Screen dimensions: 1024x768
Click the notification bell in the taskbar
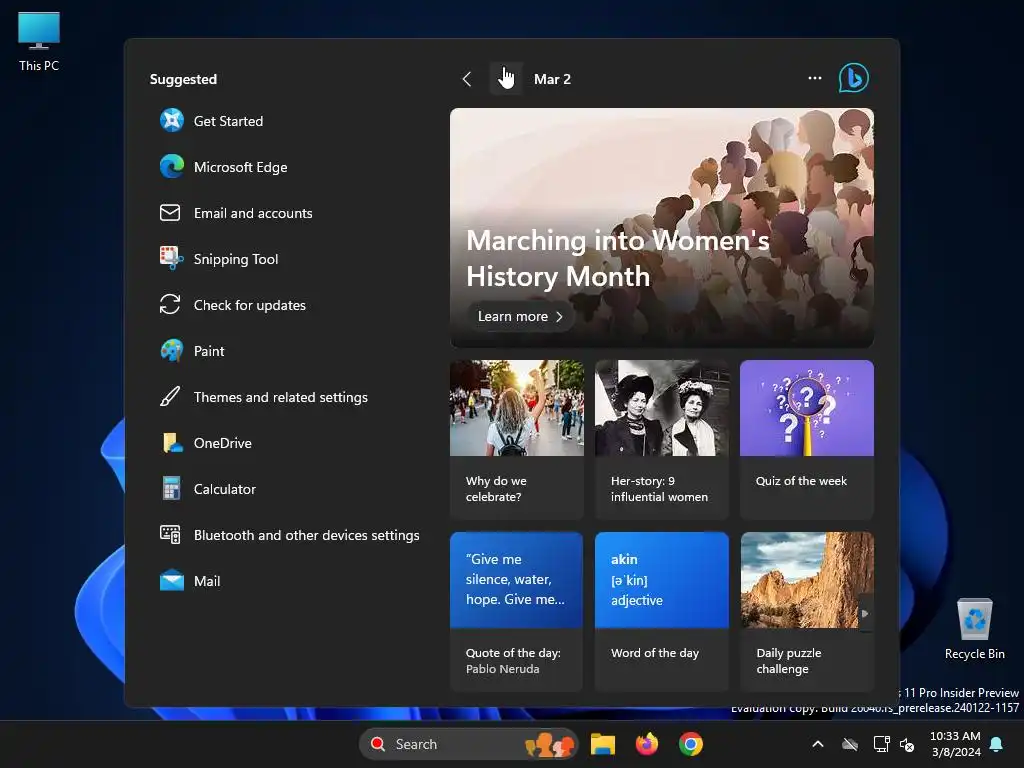point(997,744)
